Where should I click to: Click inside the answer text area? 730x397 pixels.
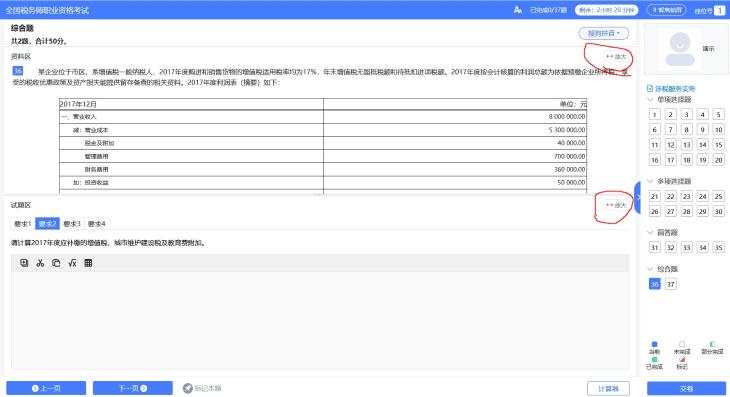pos(320,321)
